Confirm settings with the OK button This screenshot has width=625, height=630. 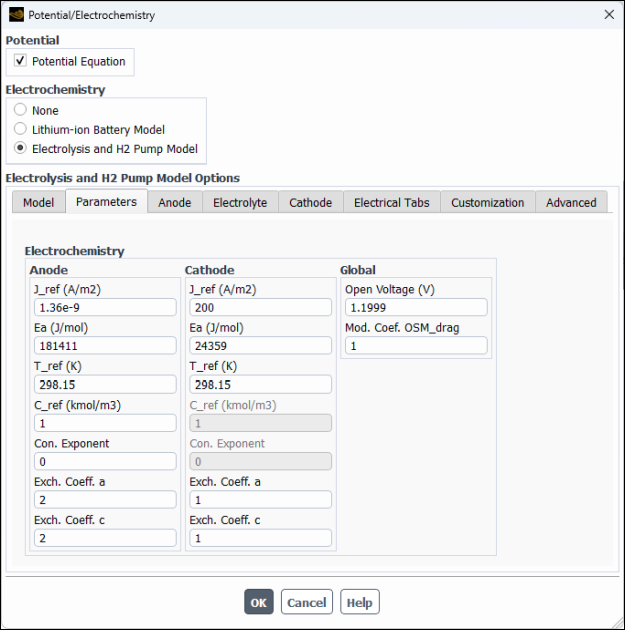[259, 602]
